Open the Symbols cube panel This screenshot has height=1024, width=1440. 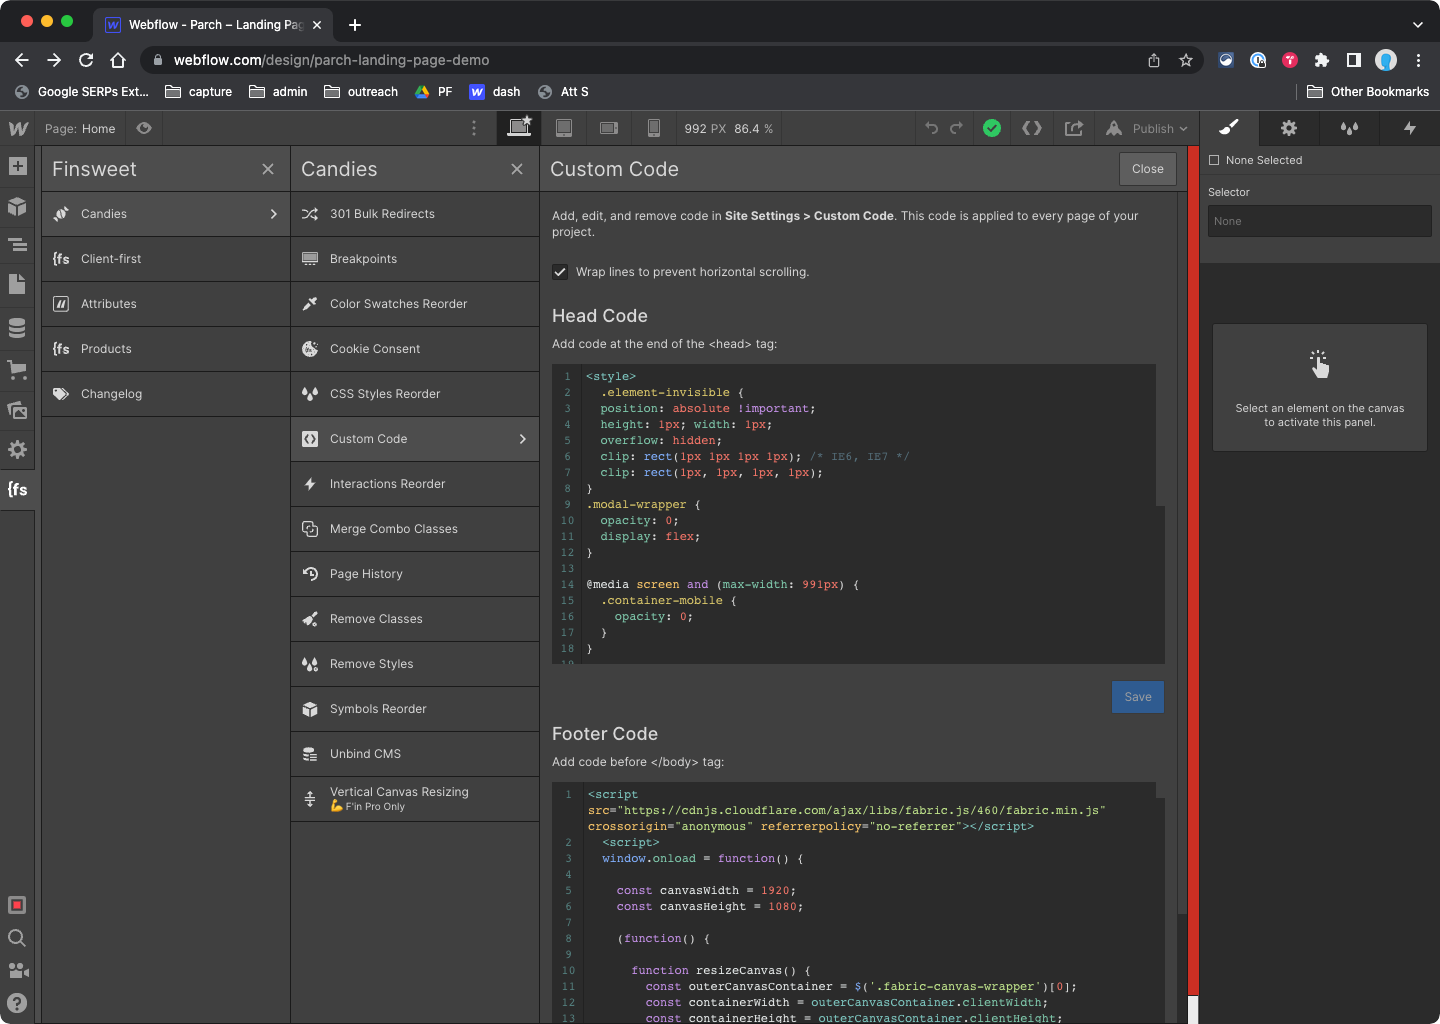(x=17, y=207)
